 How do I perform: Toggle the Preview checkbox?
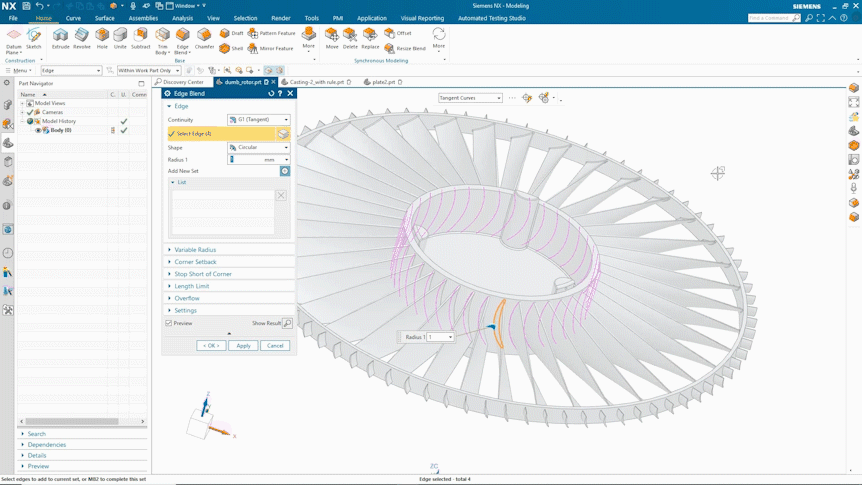point(169,323)
